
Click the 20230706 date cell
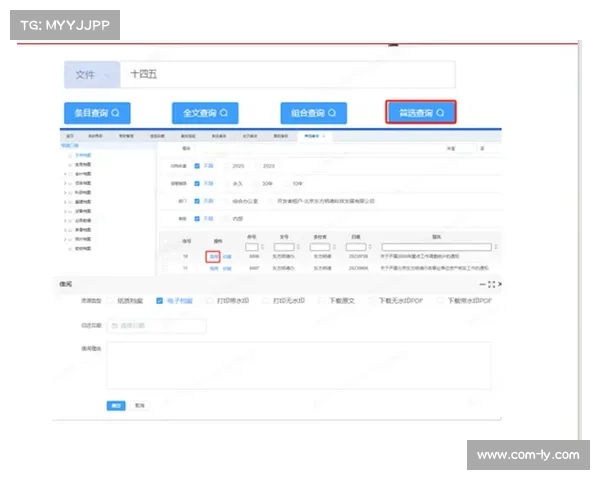tap(358, 256)
